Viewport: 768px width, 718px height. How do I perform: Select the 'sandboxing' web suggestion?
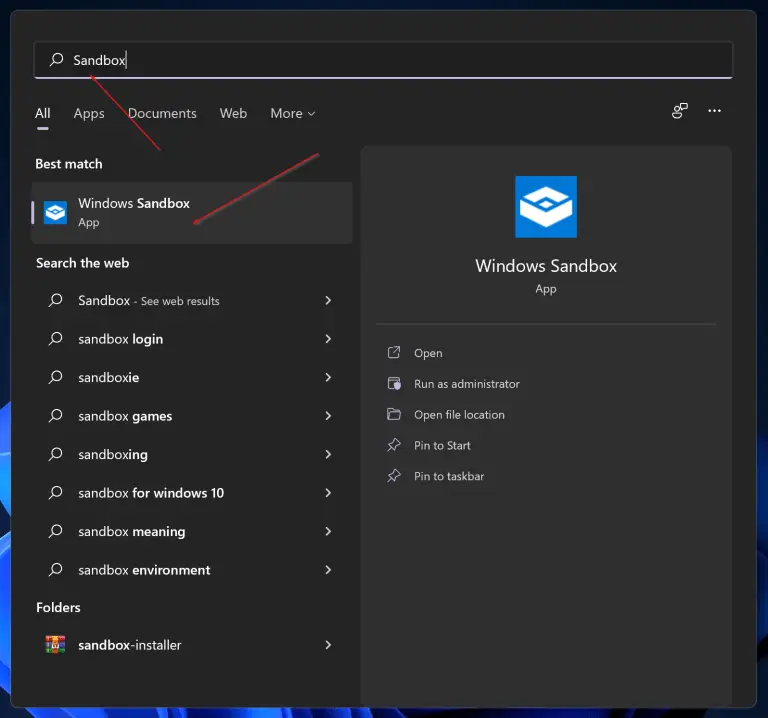(x=192, y=455)
